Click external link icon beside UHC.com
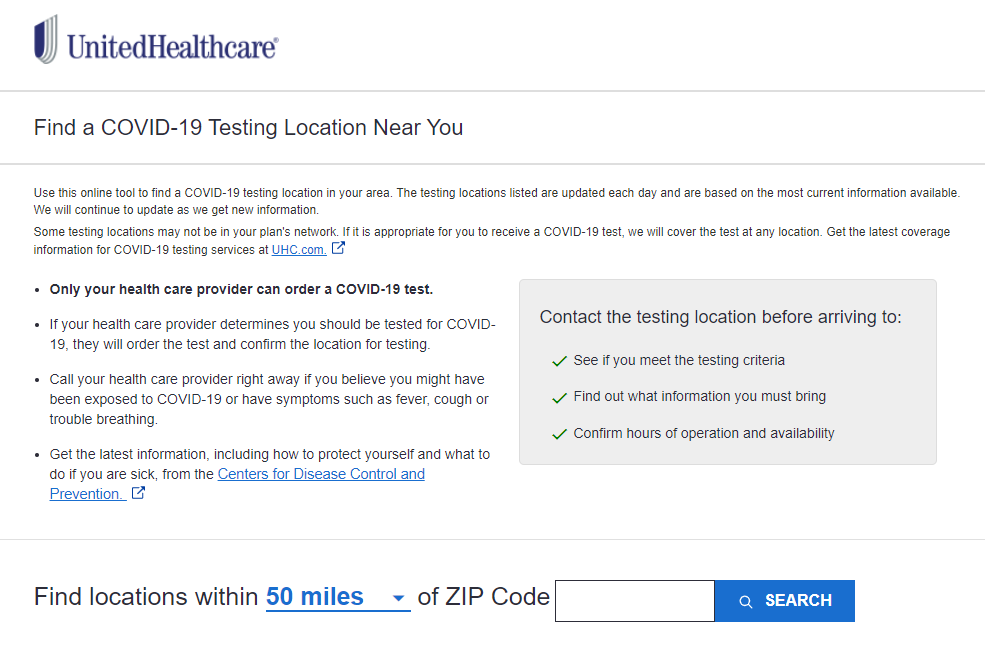 [x=338, y=248]
